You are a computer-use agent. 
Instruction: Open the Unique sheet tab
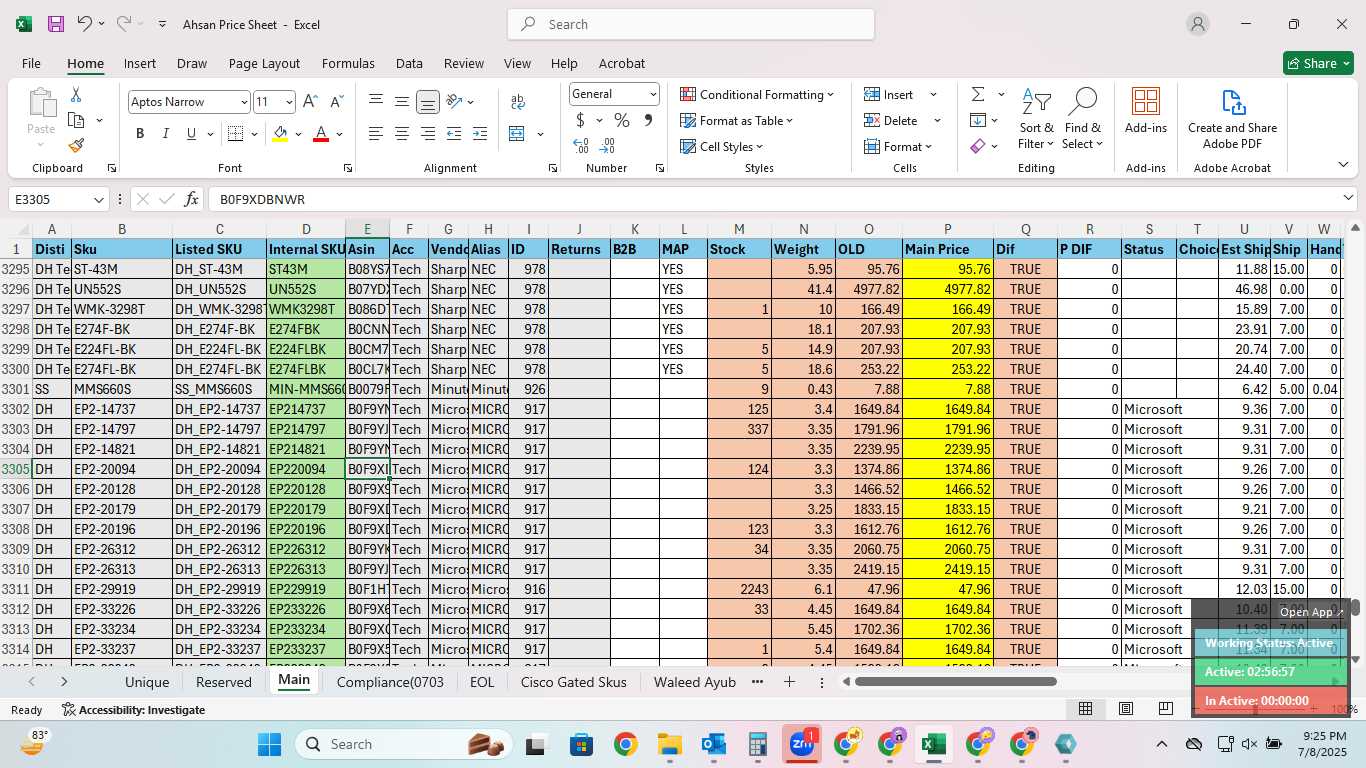point(147,682)
